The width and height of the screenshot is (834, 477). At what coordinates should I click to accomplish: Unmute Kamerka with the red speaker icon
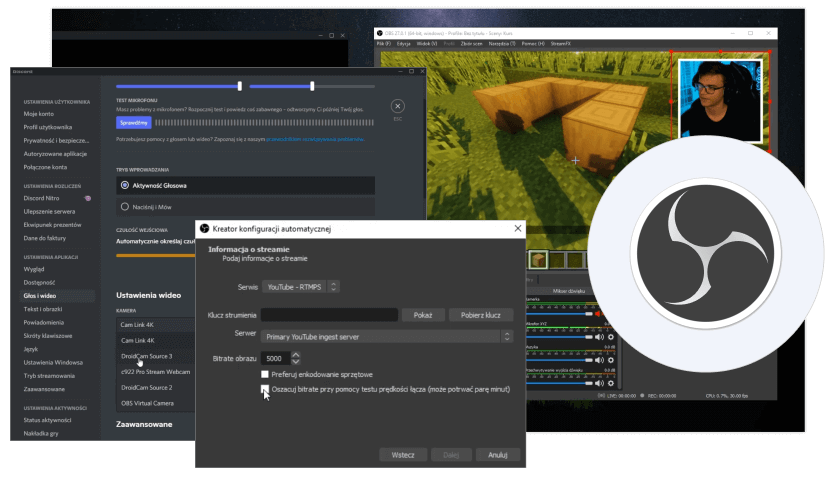[x=598, y=314]
